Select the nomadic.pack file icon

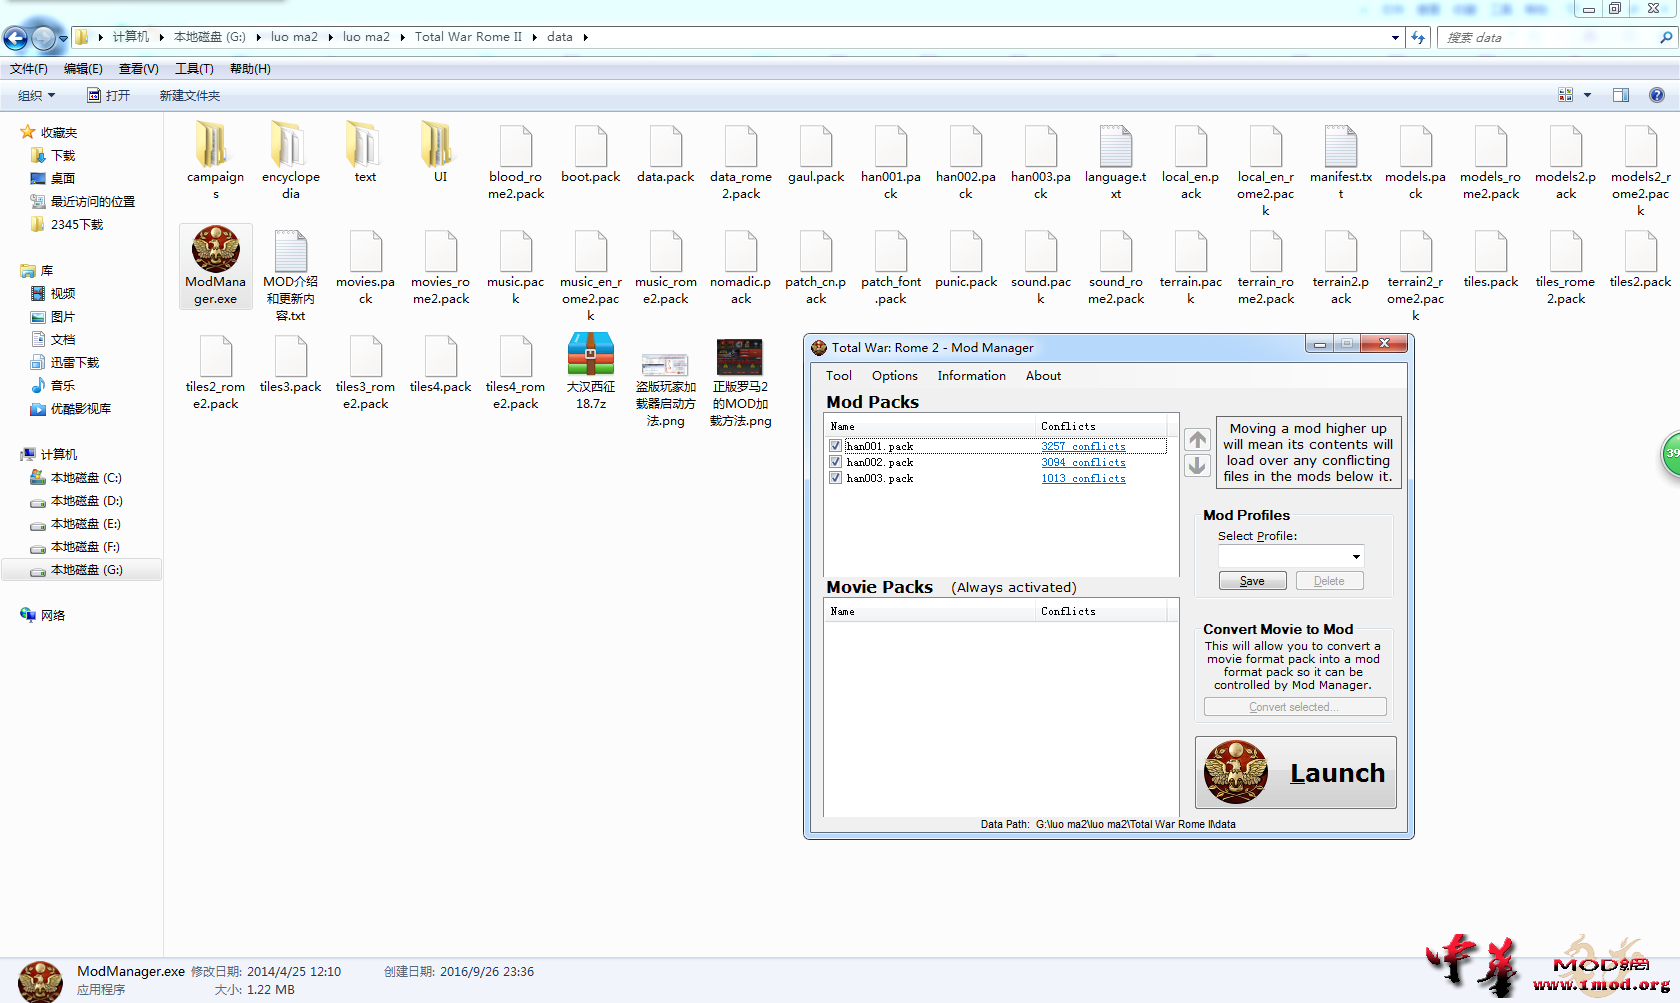pos(741,251)
